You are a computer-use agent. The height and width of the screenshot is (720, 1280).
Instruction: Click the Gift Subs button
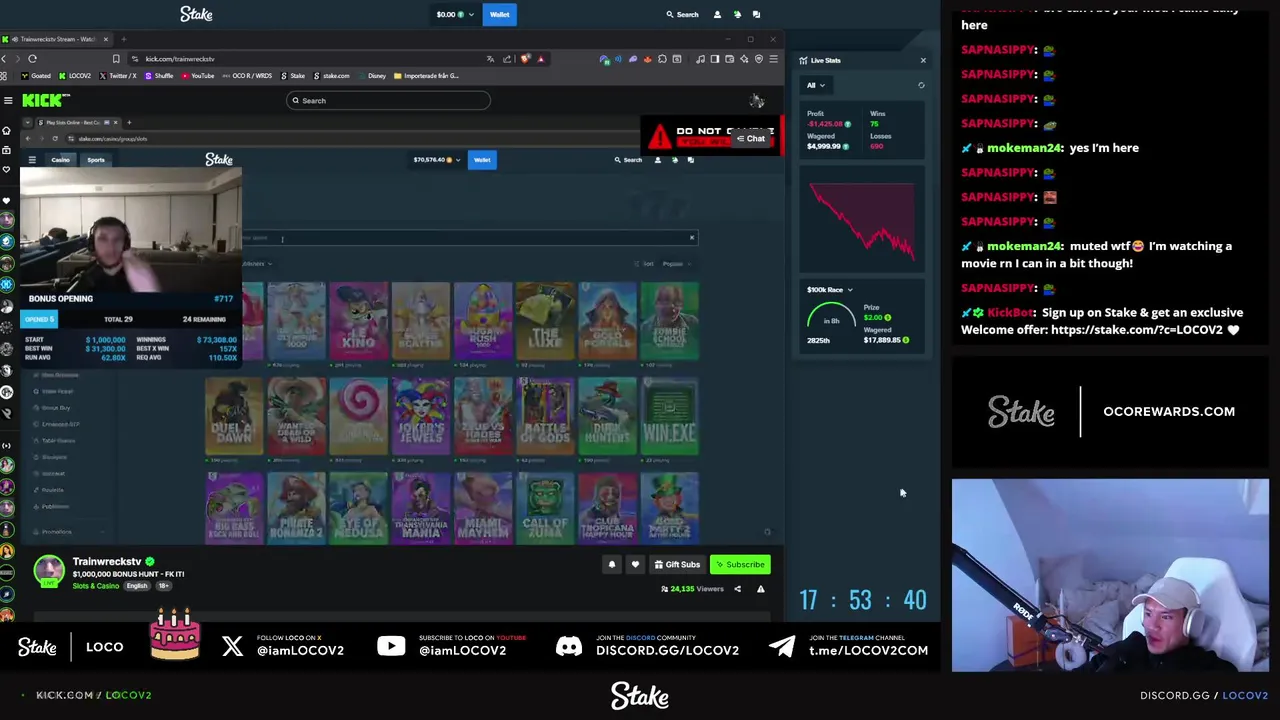point(678,565)
